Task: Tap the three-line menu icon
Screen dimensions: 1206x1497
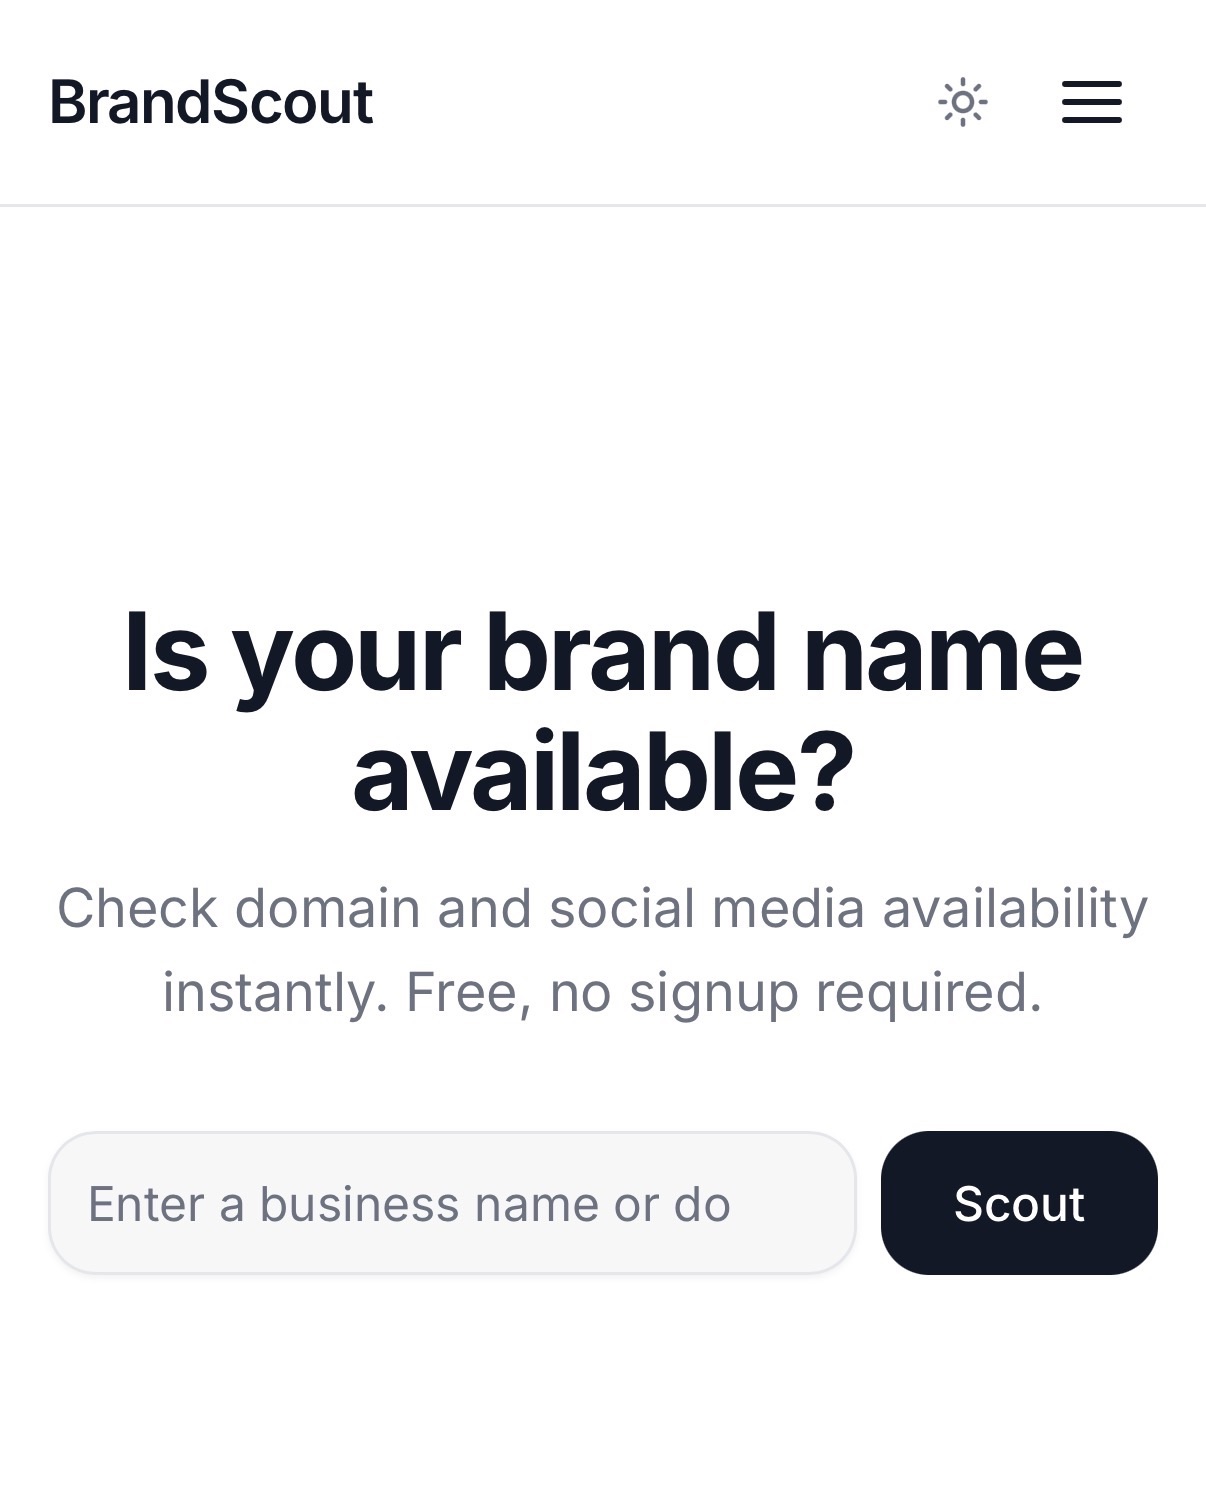Action: click(x=1091, y=102)
